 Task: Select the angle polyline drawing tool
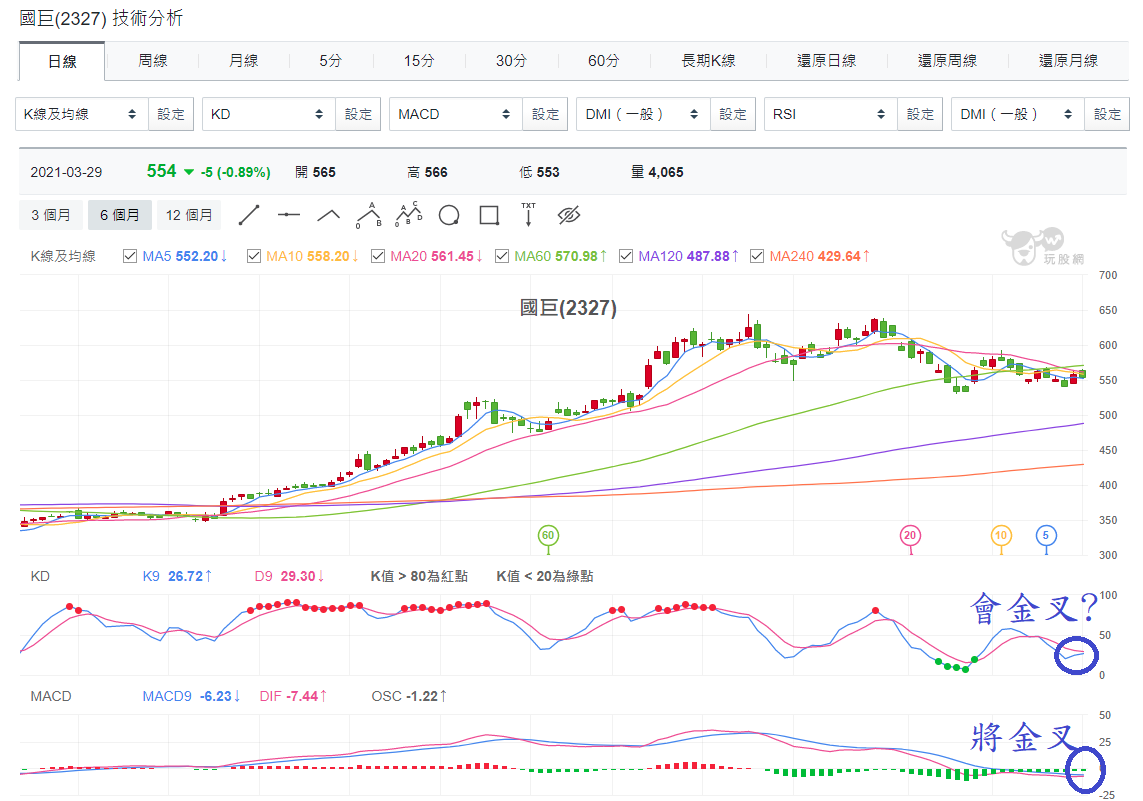[x=329, y=215]
